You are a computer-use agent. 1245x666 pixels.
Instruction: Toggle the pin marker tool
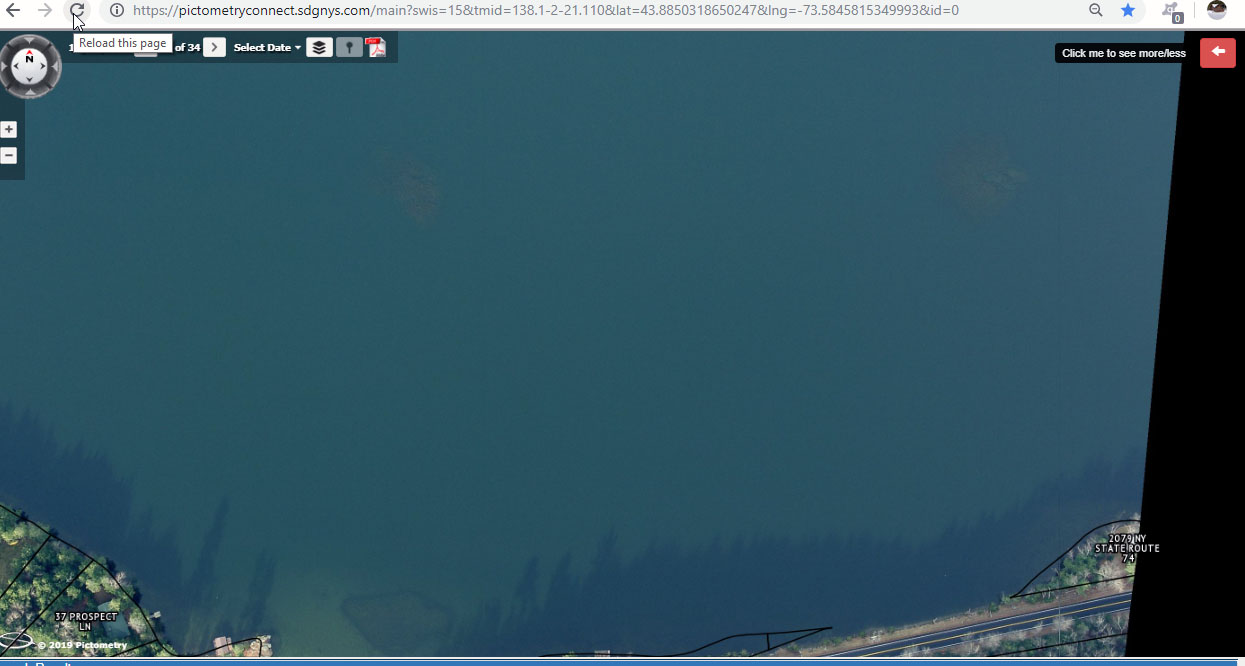pyautogui.click(x=349, y=47)
